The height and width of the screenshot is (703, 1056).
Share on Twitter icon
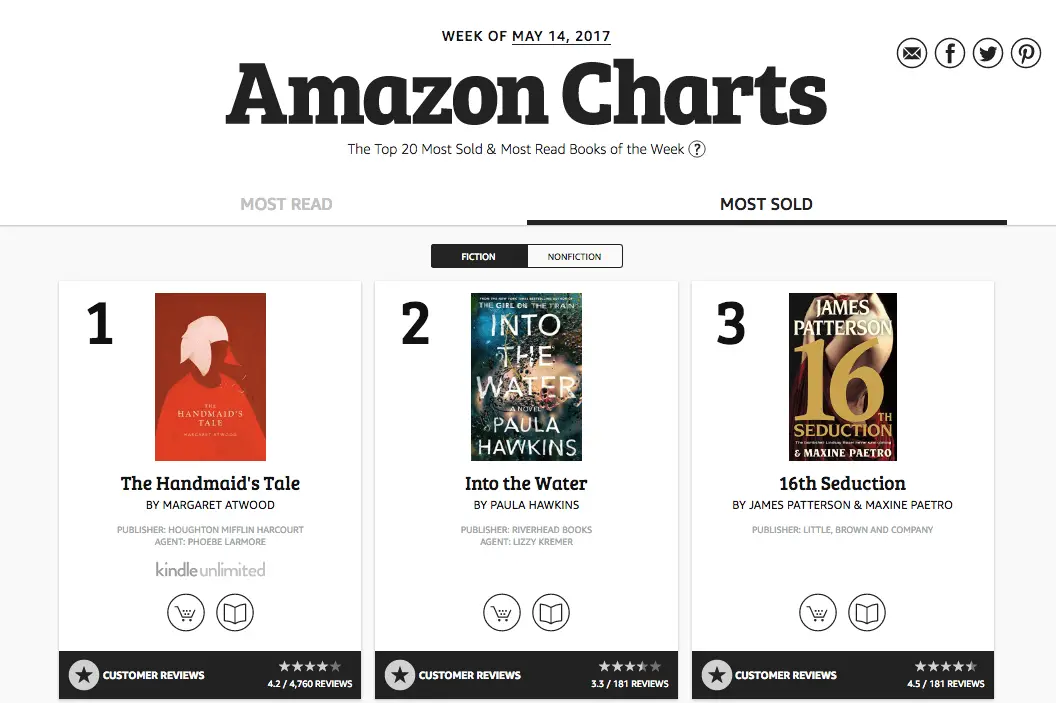[x=987, y=53]
